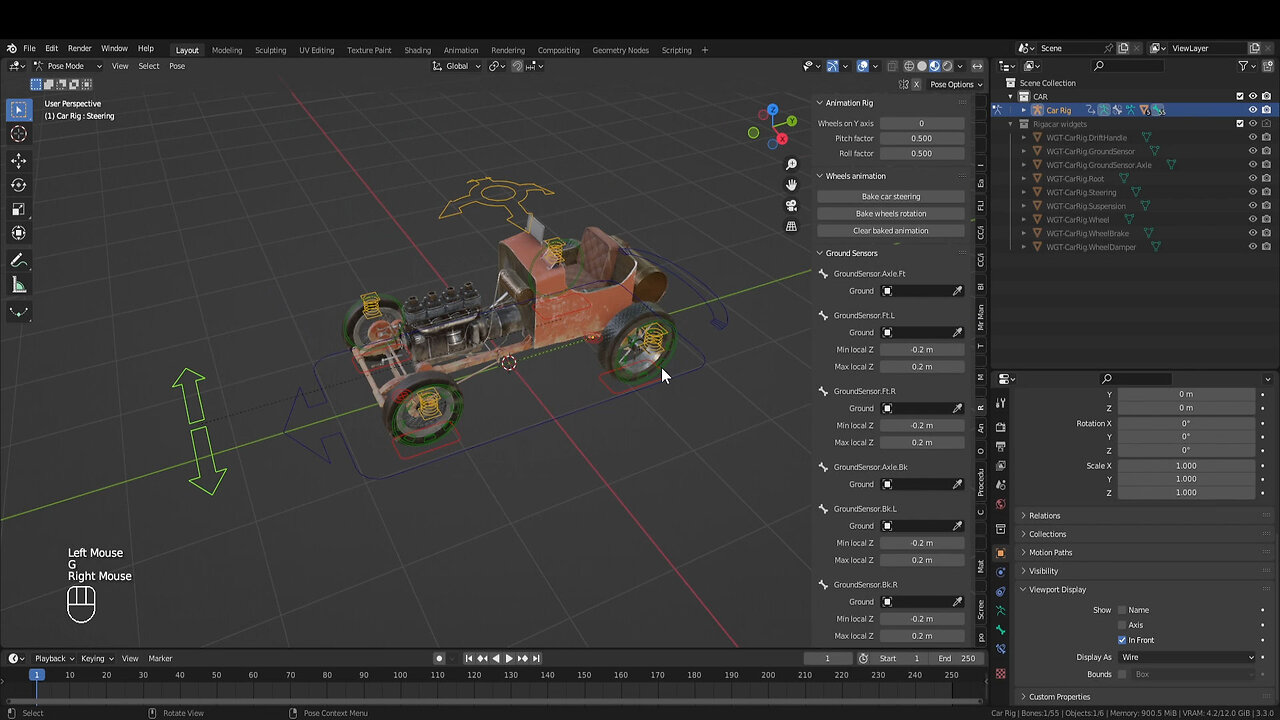Select the Scale tool in the toolbar
Image resolution: width=1280 pixels, height=720 pixels.
[18, 209]
